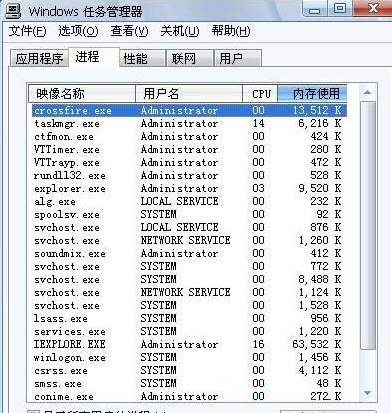Select the spoolsv.exe process

pos(189,214)
